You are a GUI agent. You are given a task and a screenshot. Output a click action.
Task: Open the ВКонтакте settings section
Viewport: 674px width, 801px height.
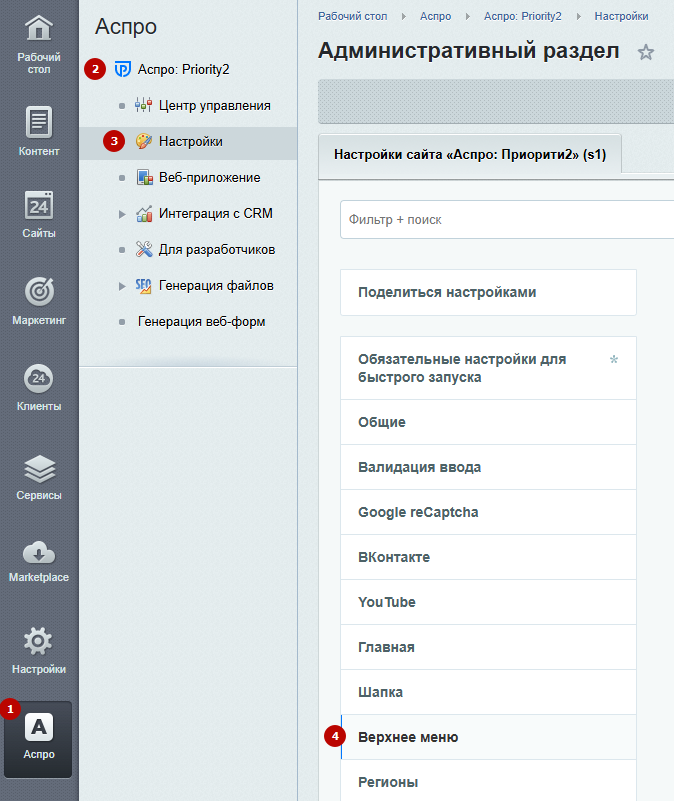(488, 557)
